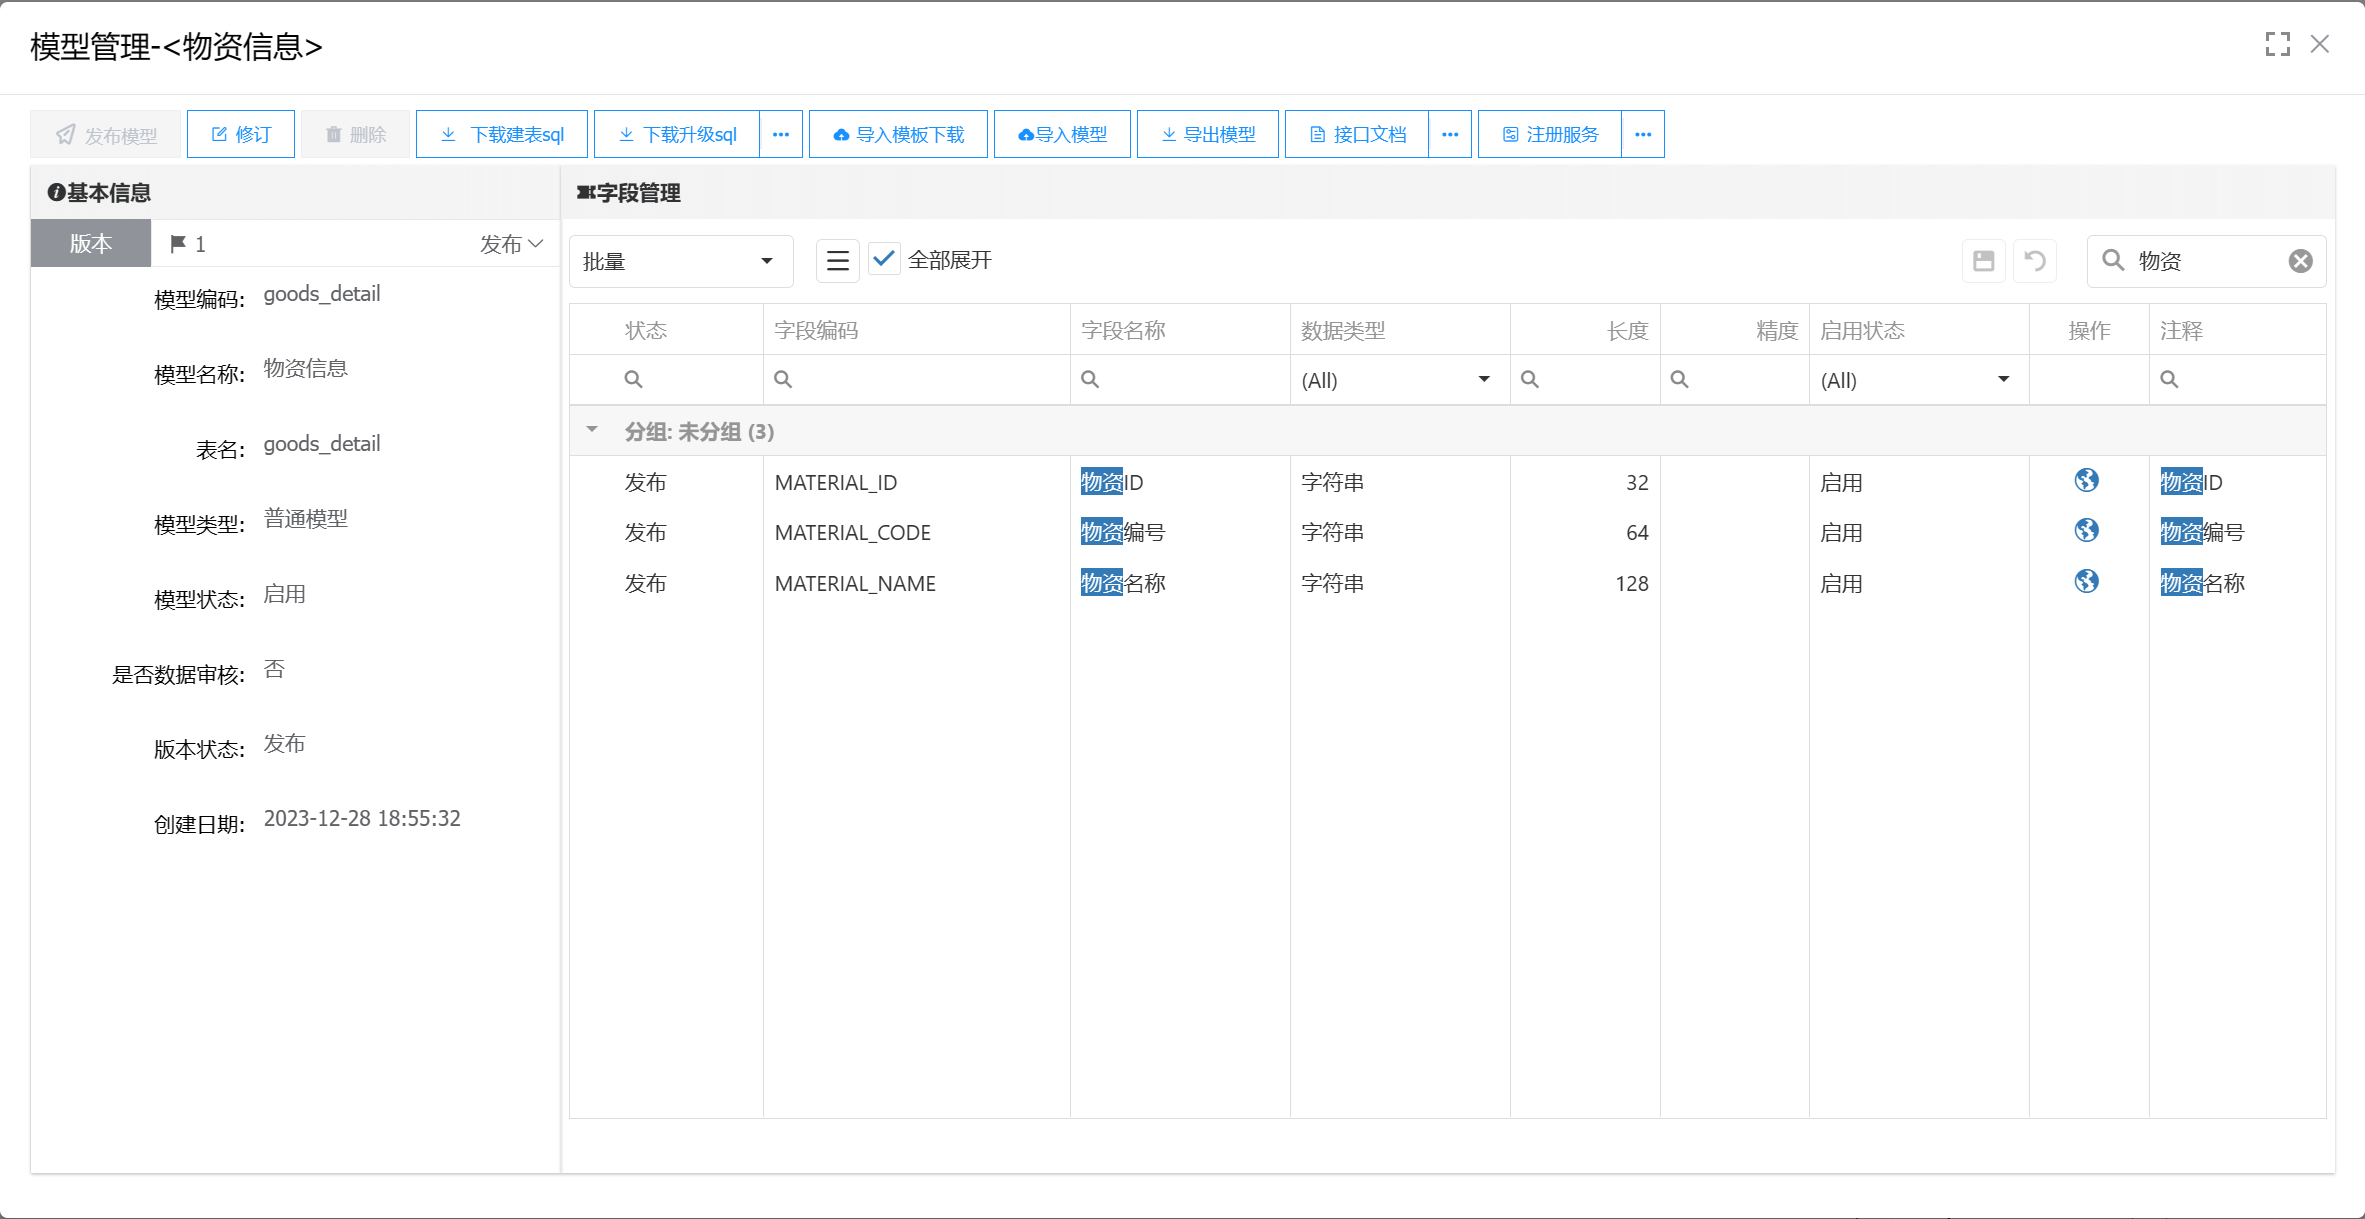Click globe icon in MATERIAL_NAME row
Screen dimensions: 2365x1219
(2086, 582)
